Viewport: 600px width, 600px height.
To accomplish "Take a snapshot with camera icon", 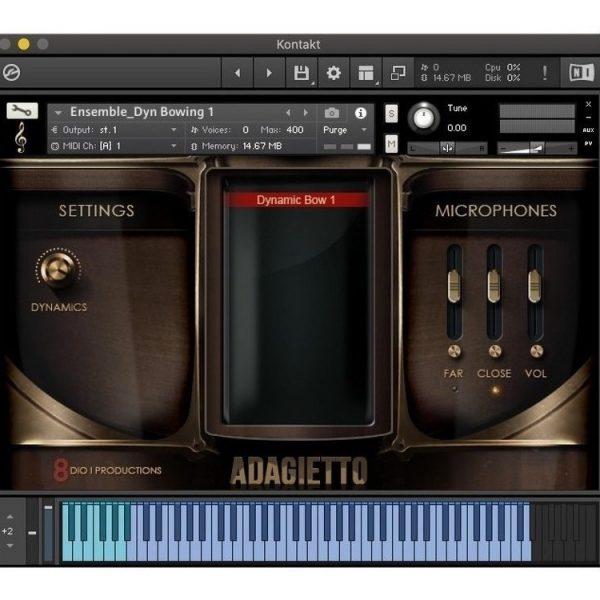I will coord(332,113).
